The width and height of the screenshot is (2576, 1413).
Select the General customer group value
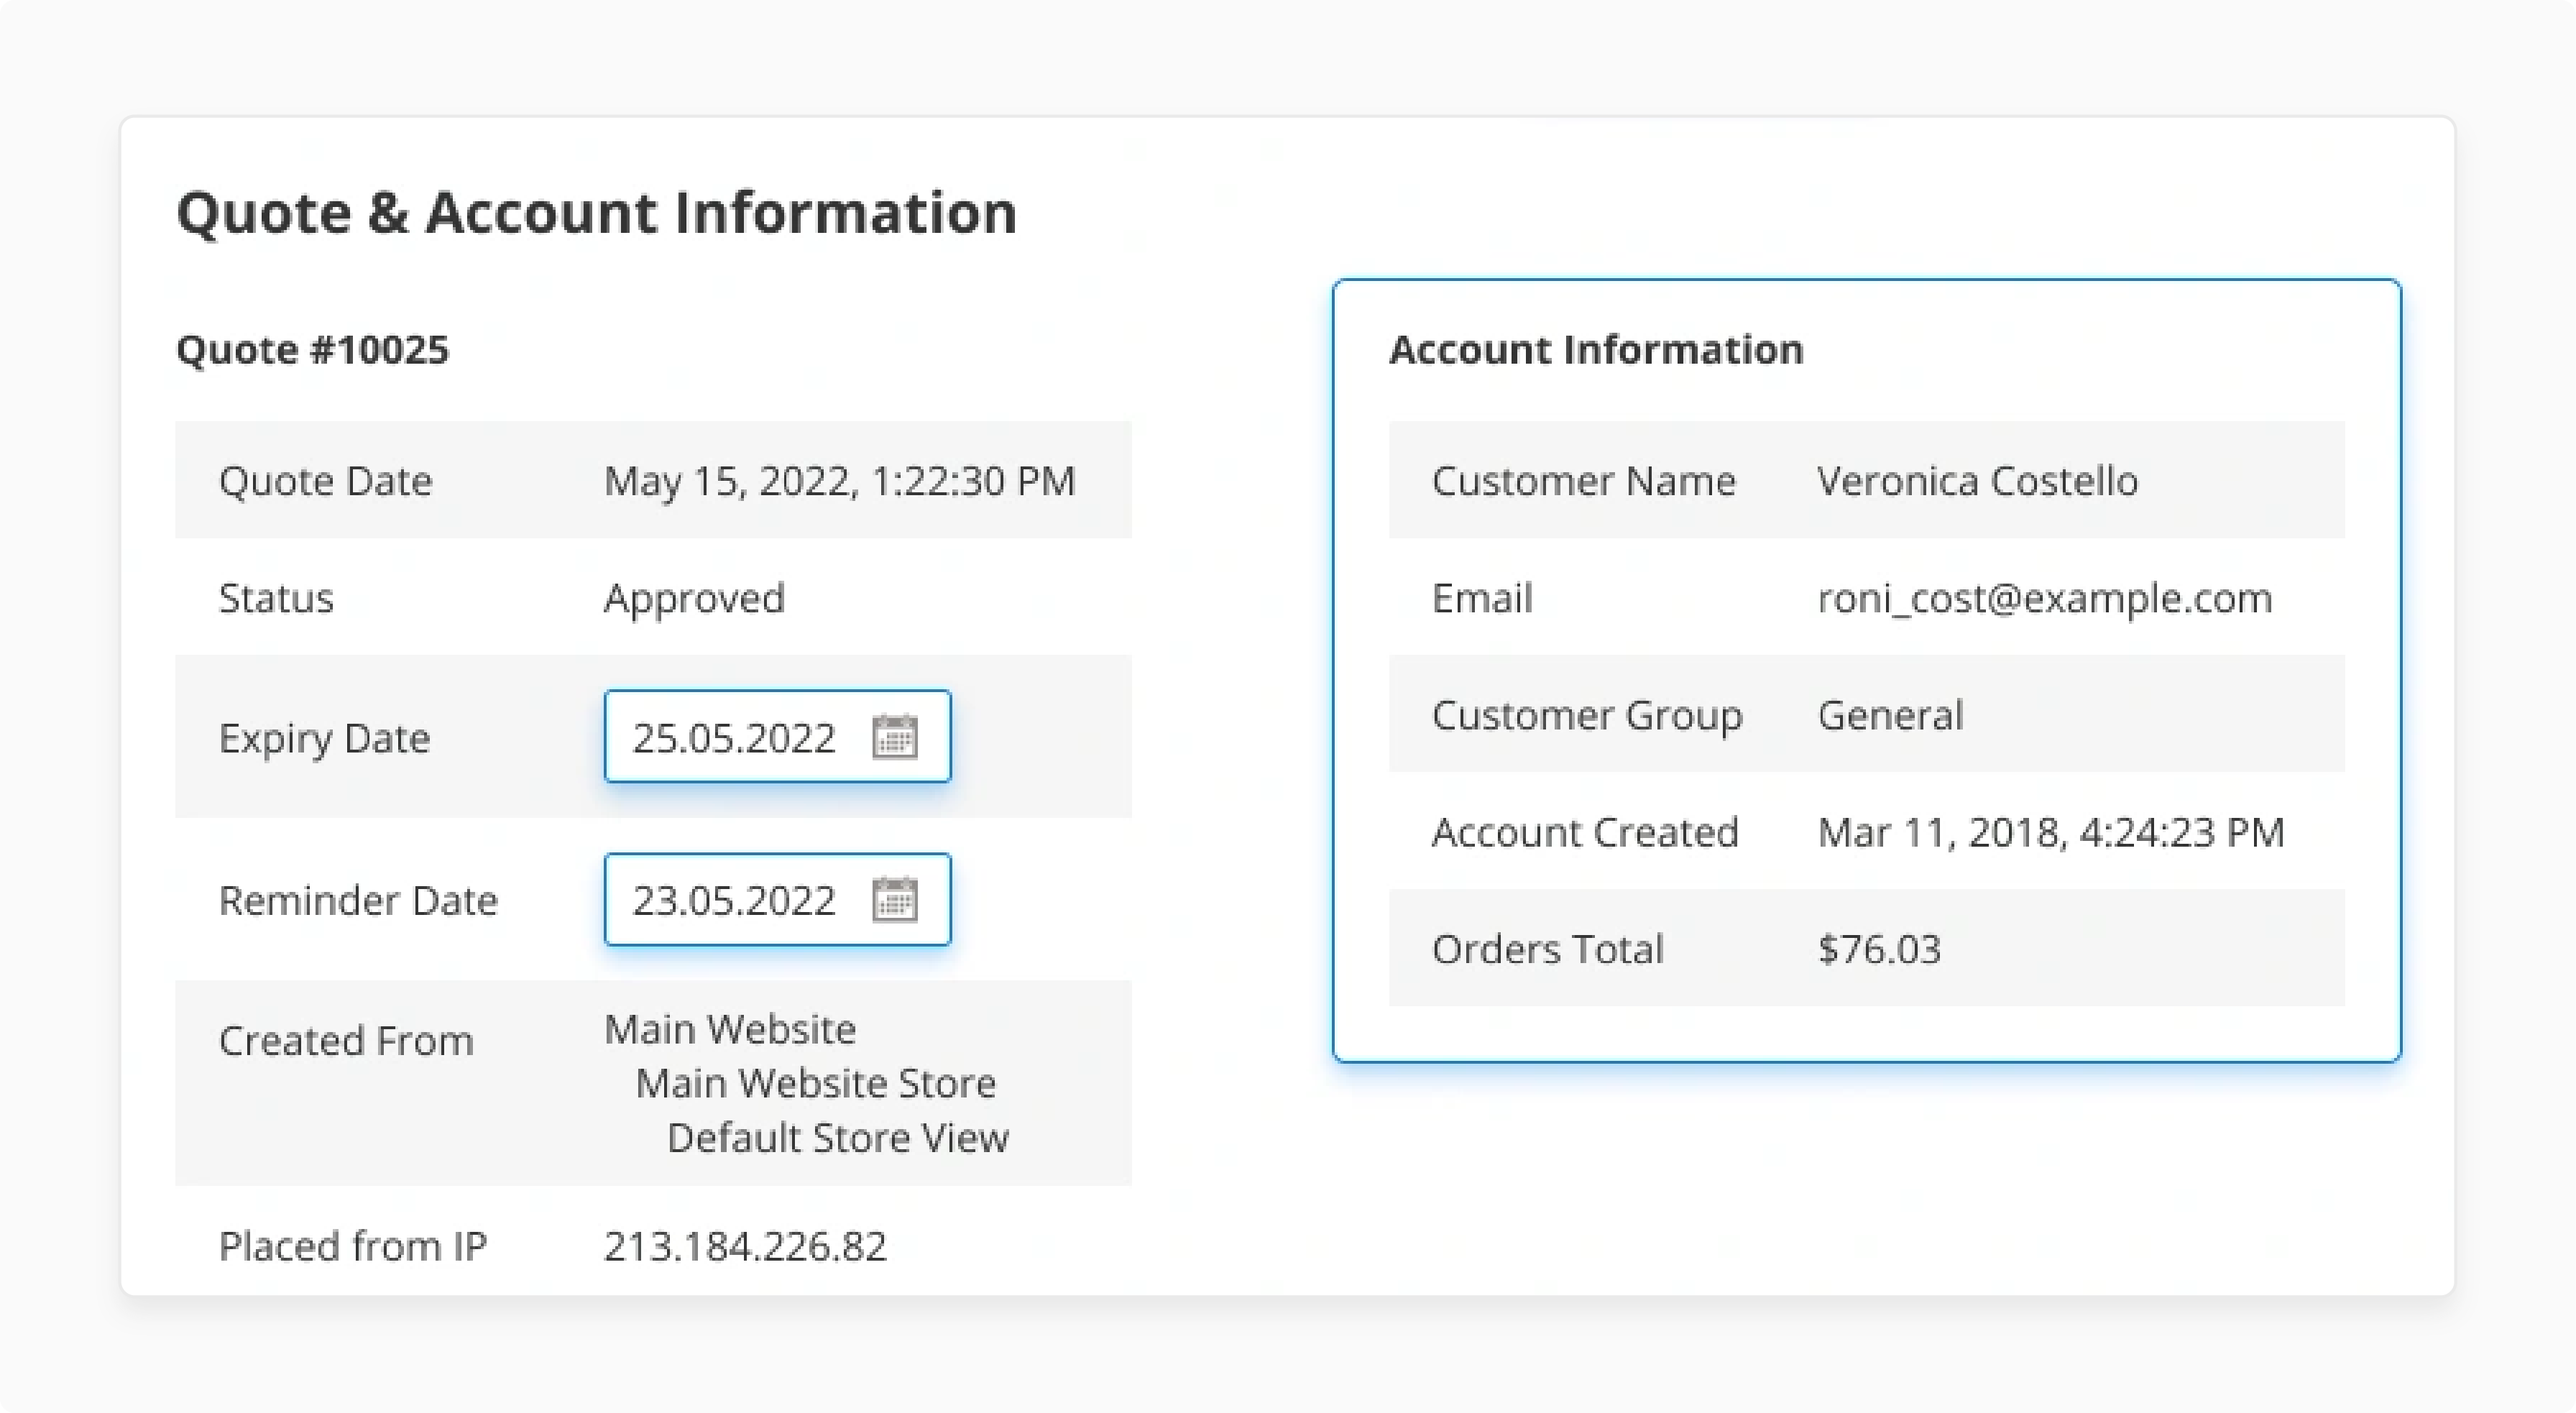1891,715
